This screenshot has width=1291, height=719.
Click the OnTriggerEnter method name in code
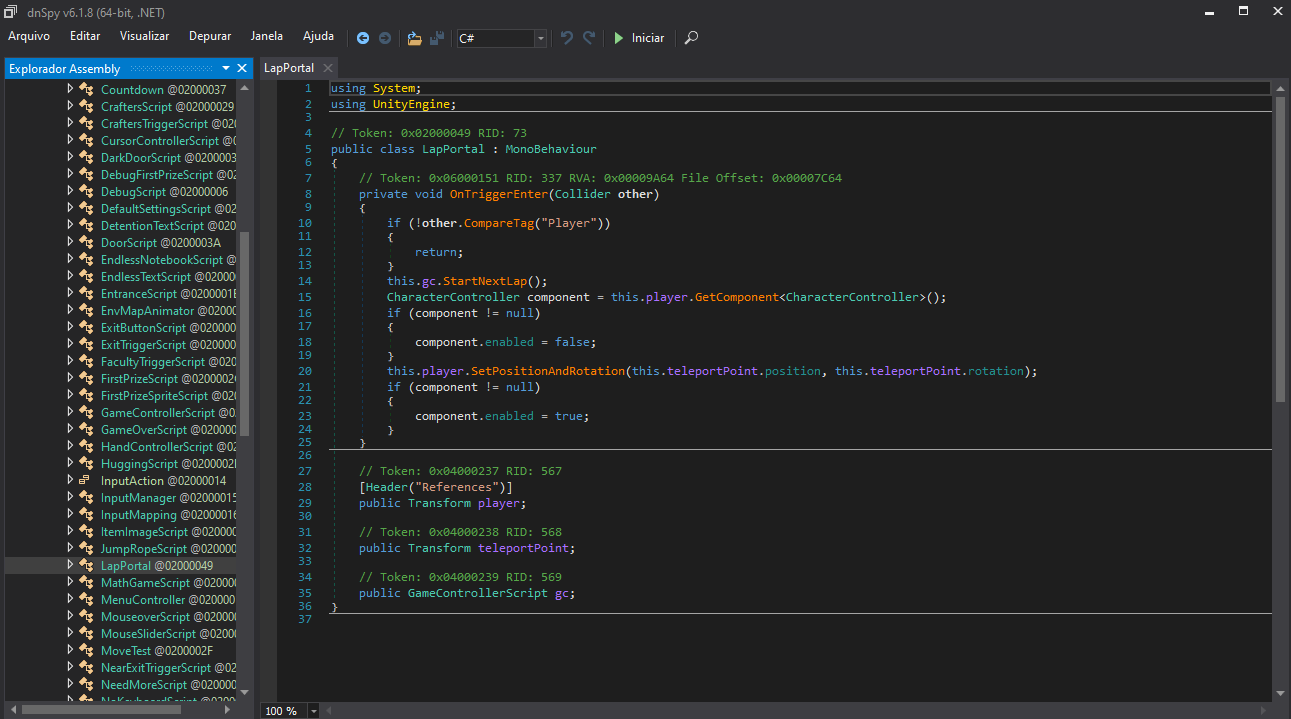pyautogui.click(x=498, y=194)
